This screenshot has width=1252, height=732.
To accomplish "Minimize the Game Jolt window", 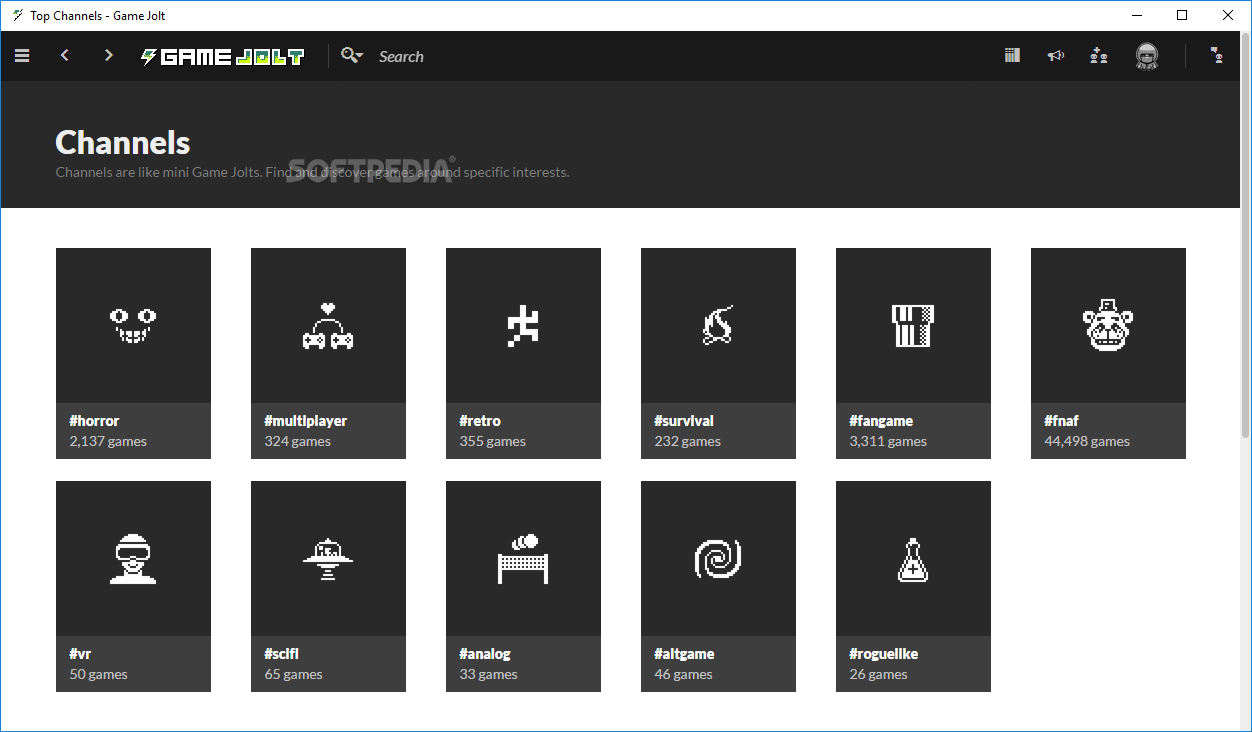I will point(1136,15).
